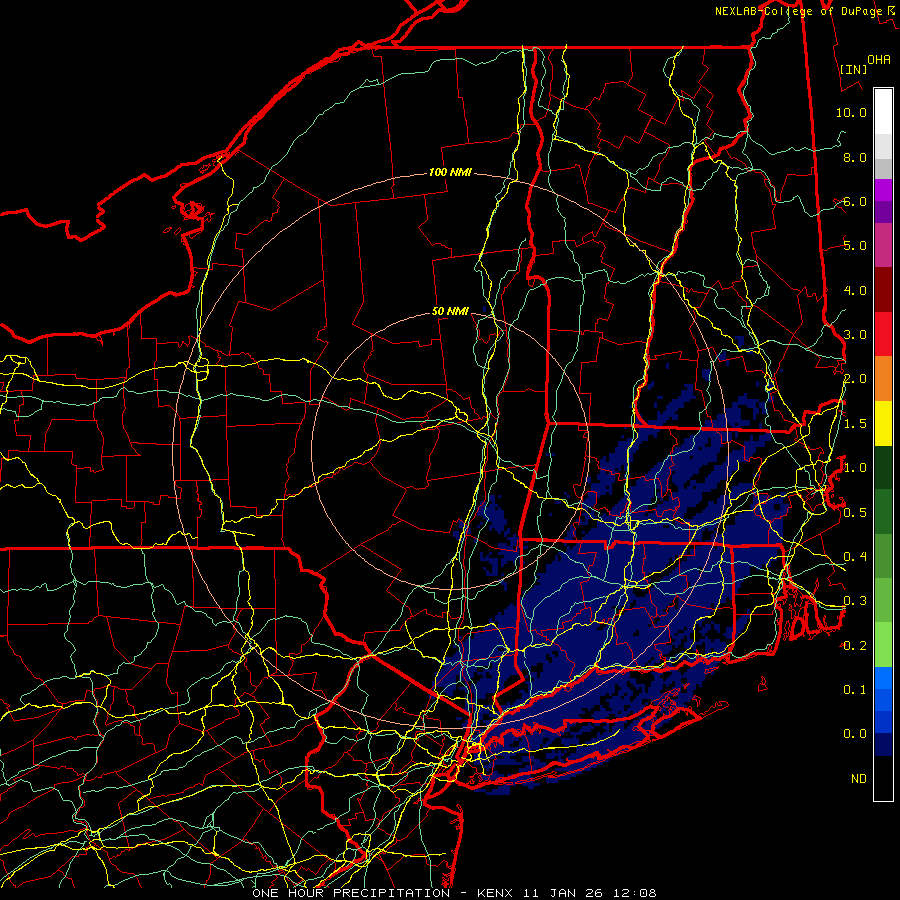Pick the dark green swatch beside 1.0
The height and width of the screenshot is (900, 900).
[883, 467]
